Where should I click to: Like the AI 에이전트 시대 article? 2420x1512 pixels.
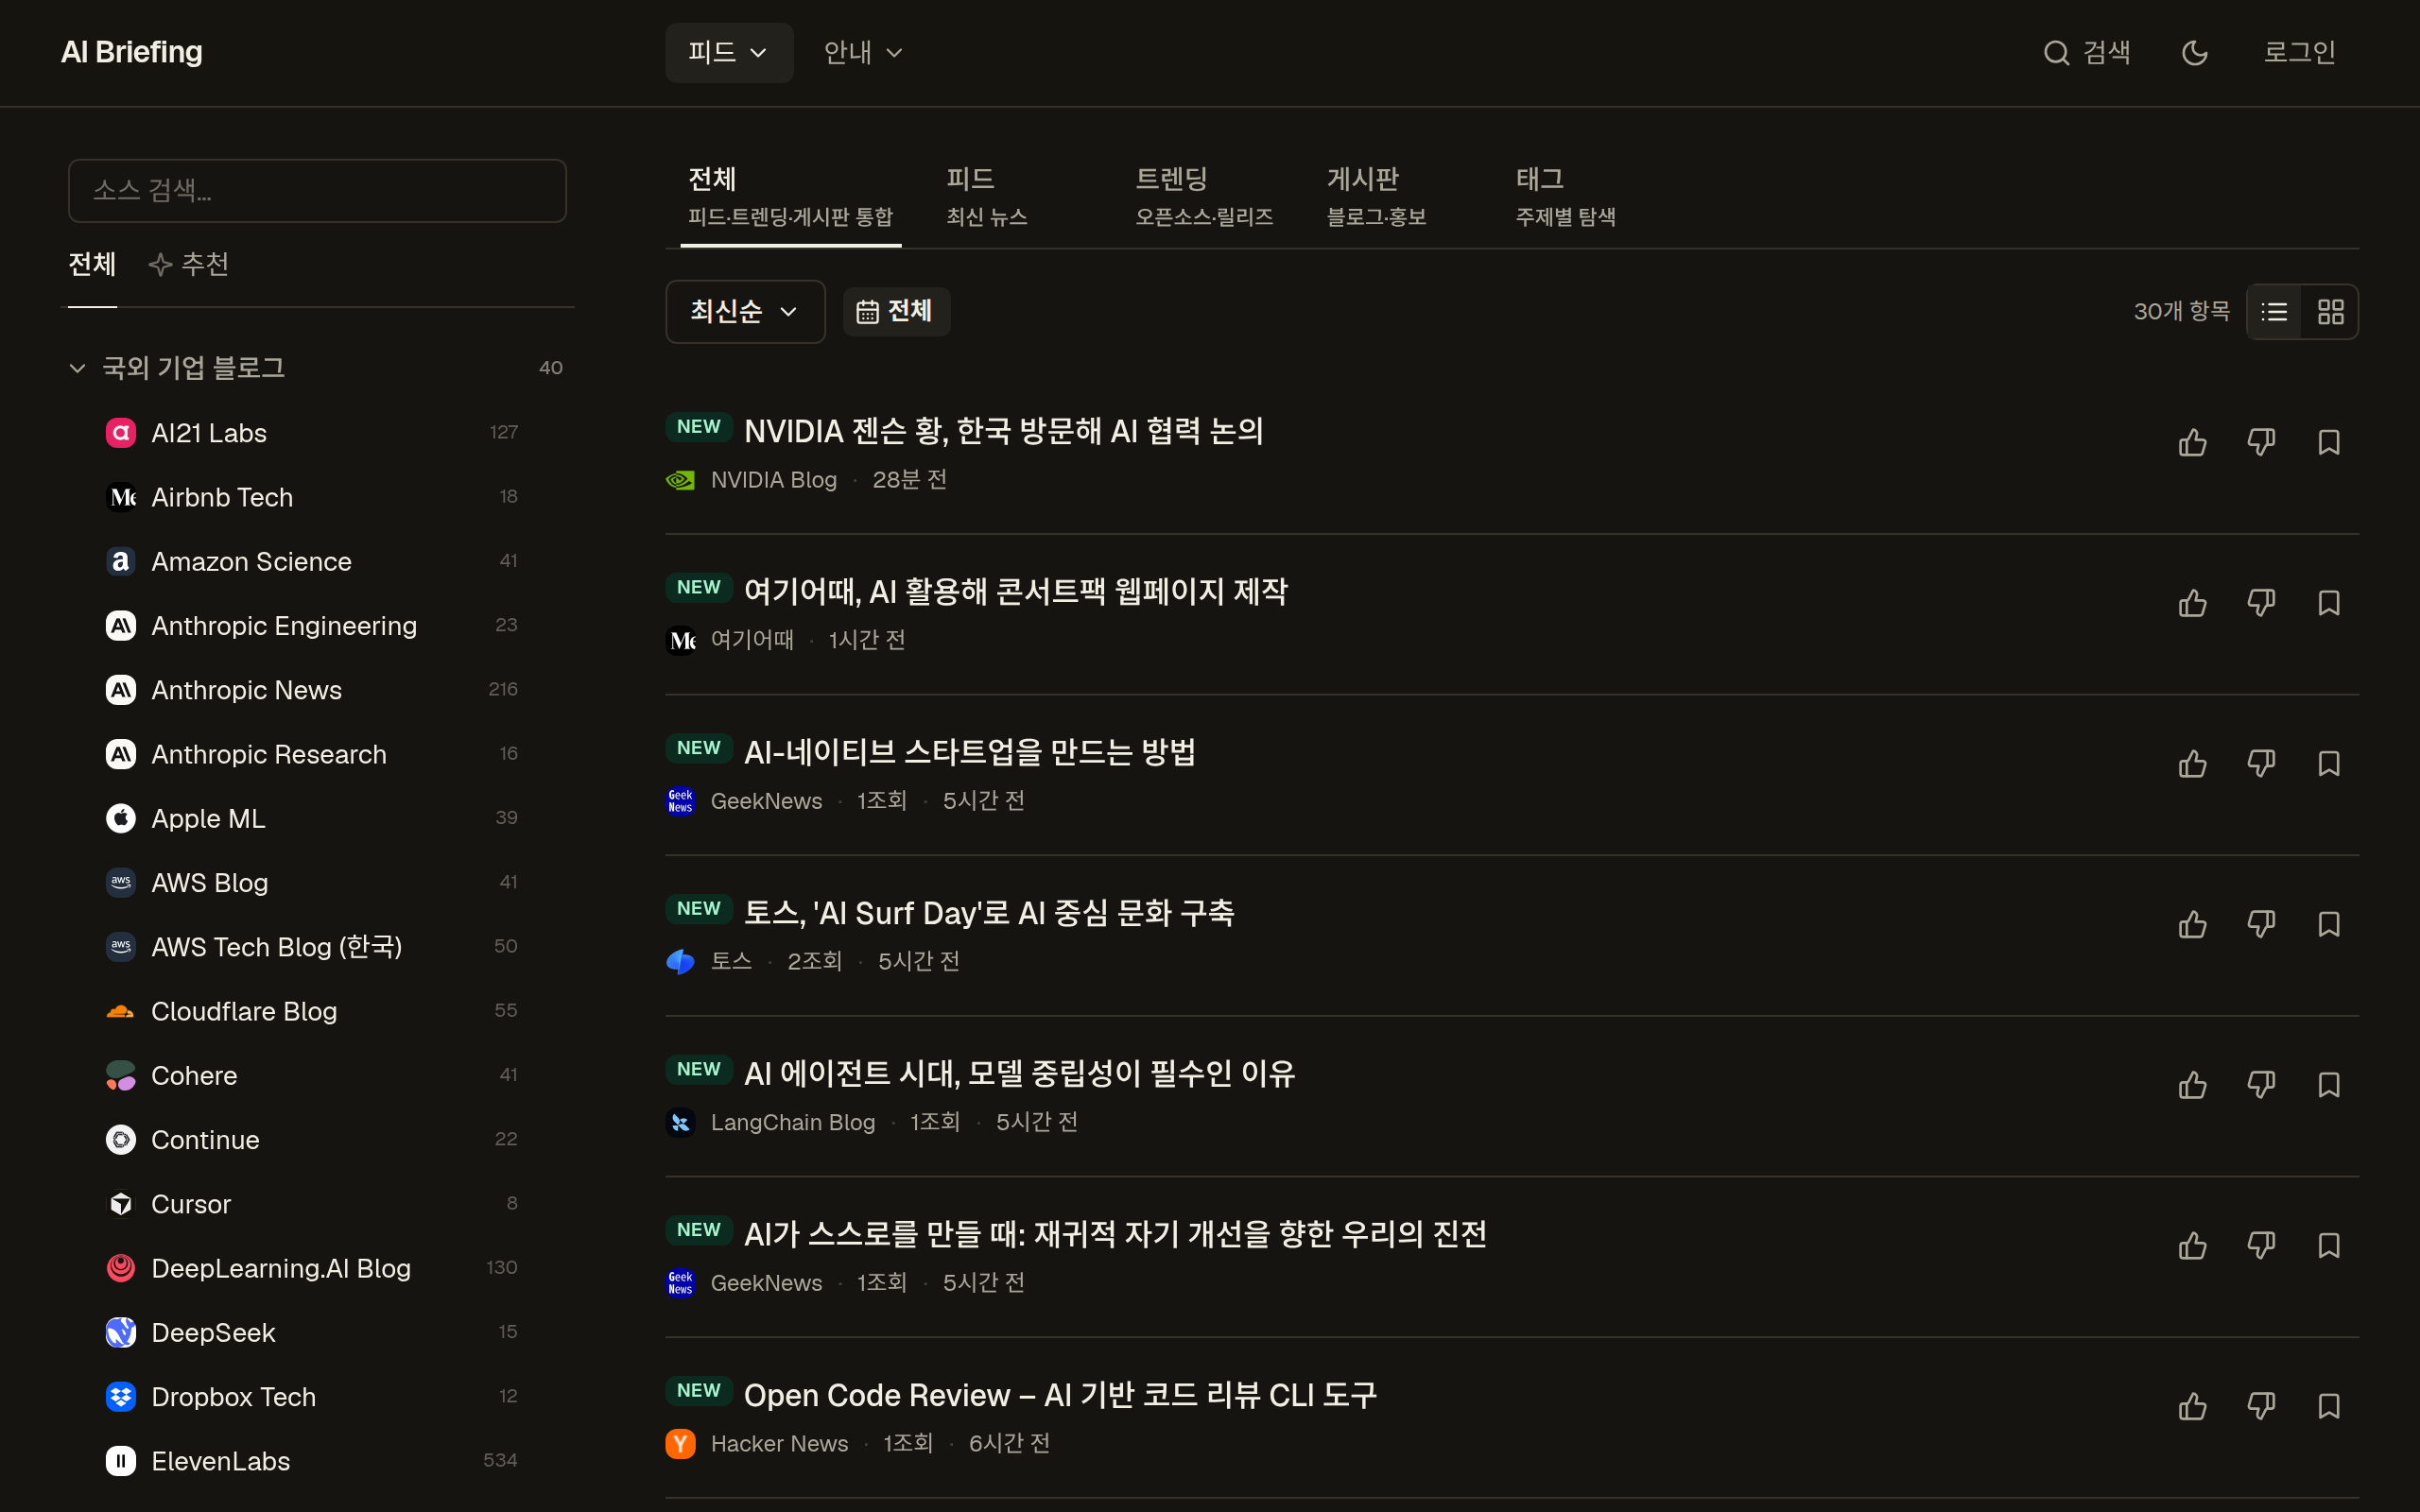(x=2192, y=1085)
